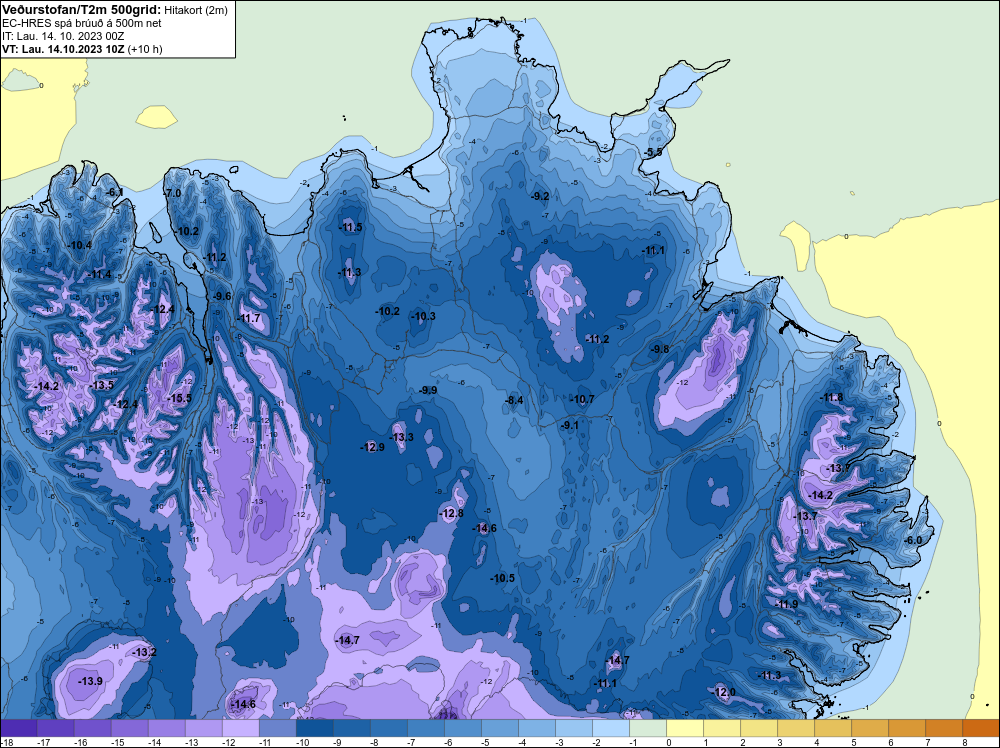
Task: Click the -6.0 temperature label
Action: 913,540
